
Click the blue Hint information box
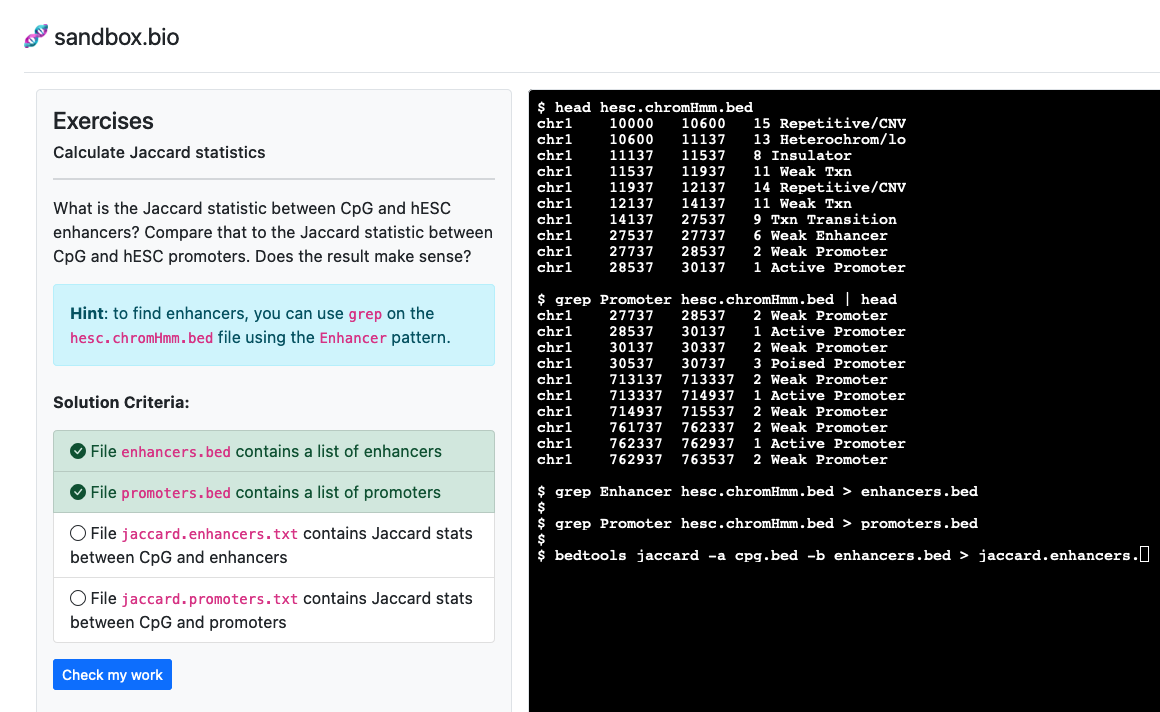pyautogui.click(x=273, y=326)
